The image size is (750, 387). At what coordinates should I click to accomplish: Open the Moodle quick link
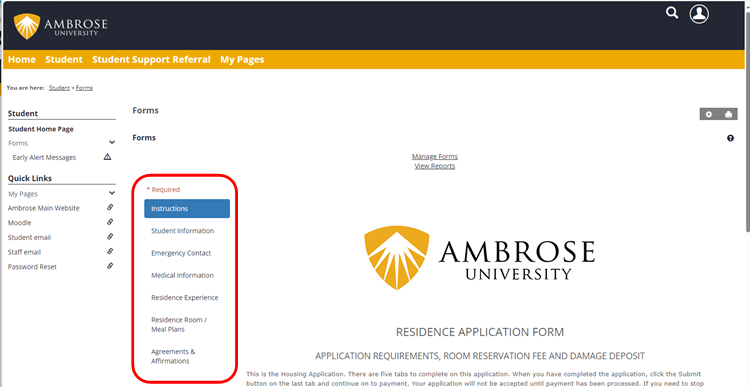pyautogui.click(x=20, y=223)
